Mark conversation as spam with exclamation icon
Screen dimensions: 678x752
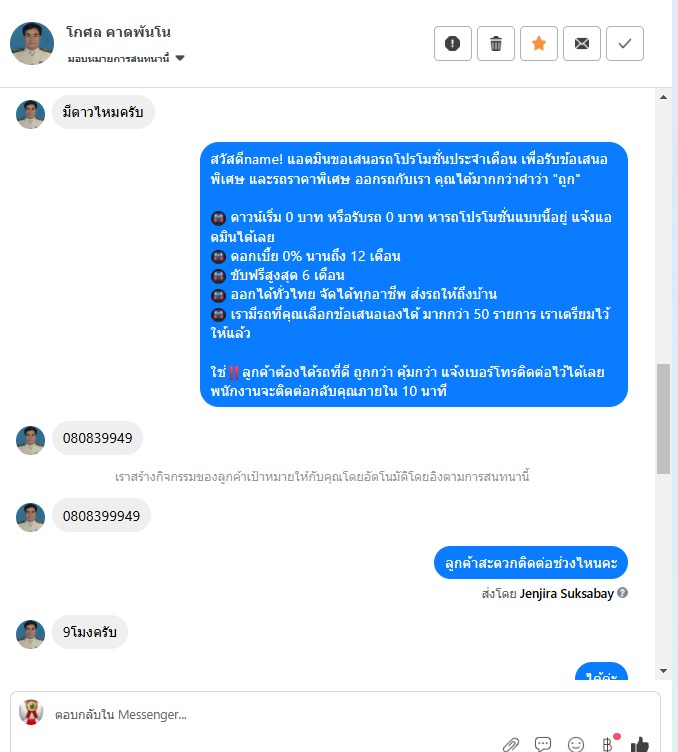tap(453, 44)
